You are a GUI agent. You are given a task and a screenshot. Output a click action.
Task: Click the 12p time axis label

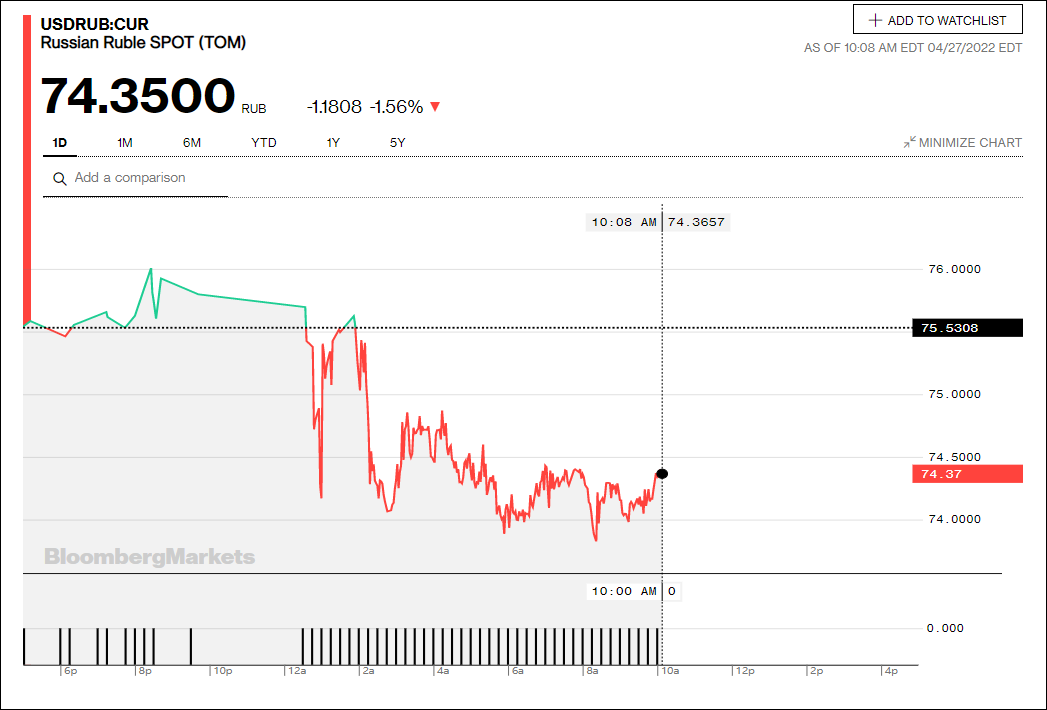click(745, 671)
